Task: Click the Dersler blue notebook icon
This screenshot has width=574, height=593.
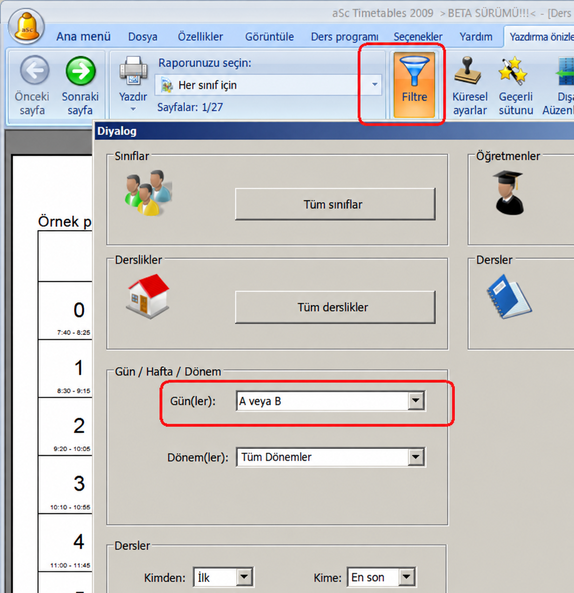Action: (509, 296)
